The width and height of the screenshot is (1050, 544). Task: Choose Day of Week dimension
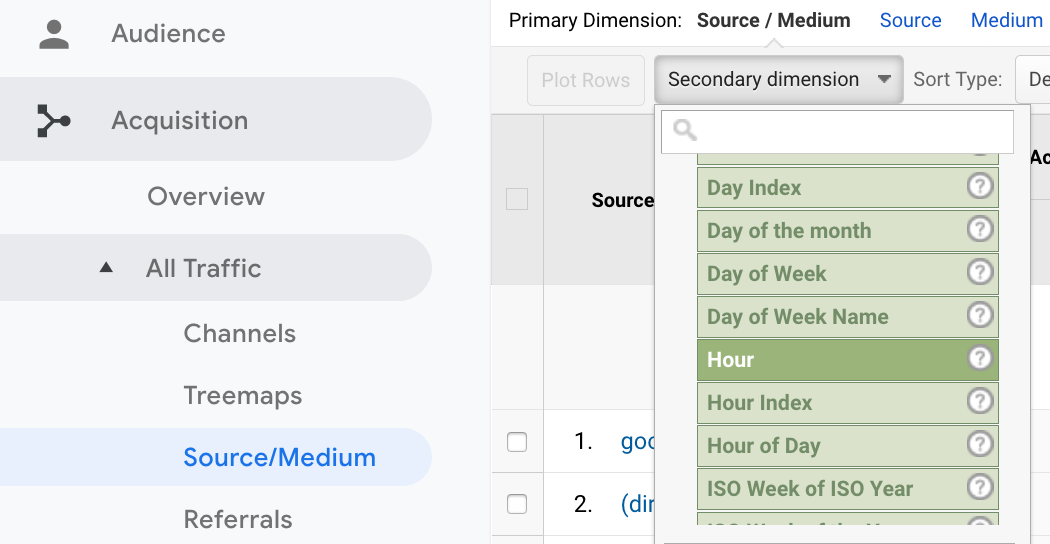(848, 273)
